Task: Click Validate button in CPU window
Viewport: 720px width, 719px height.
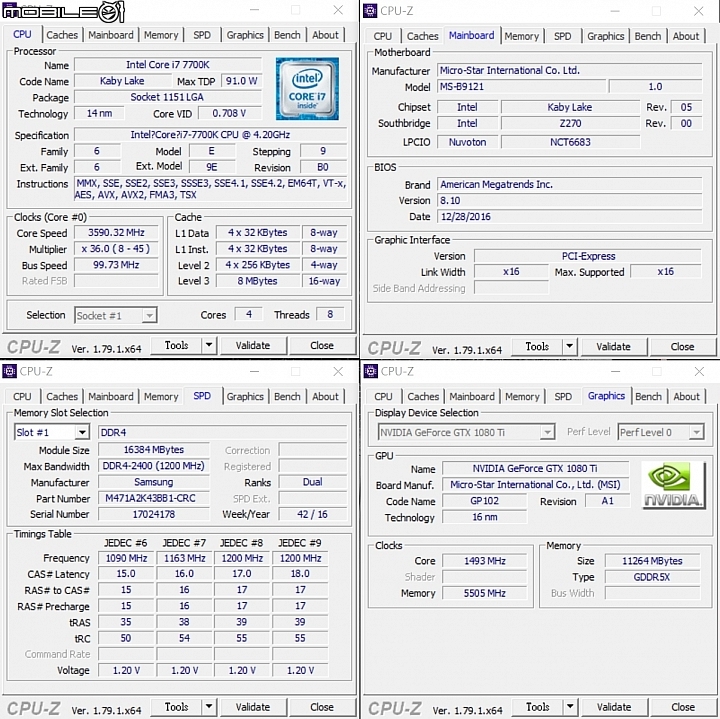Action: 253,345
